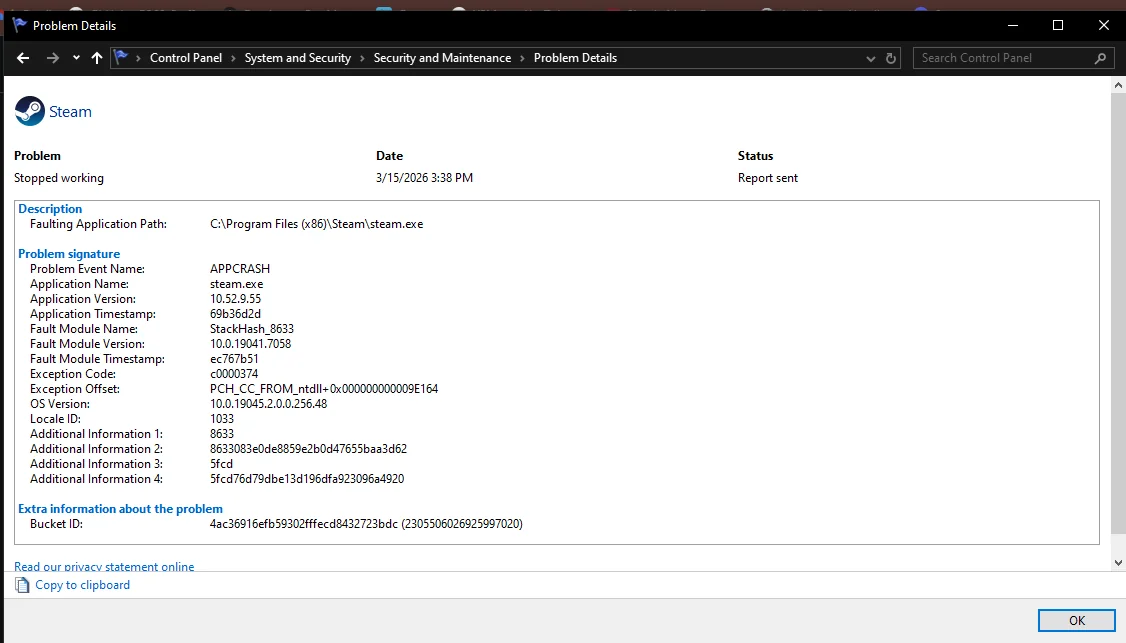Click the back navigation arrow
1126x643 pixels.
(x=22, y=58)
